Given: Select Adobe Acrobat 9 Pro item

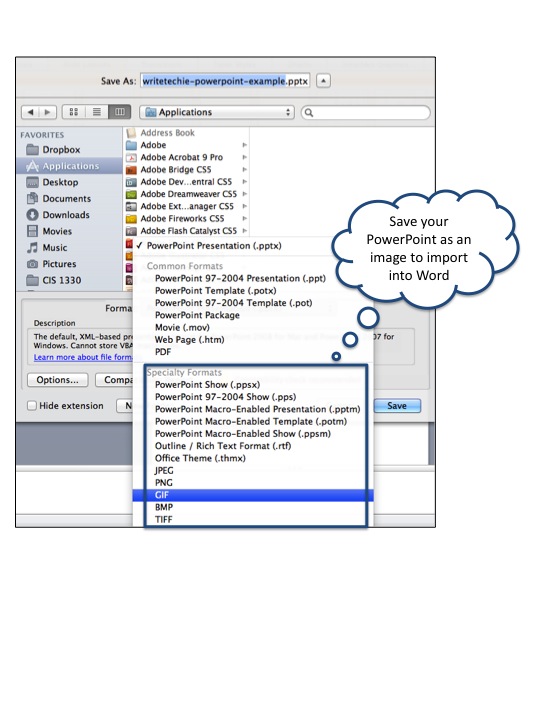Looking at the screenshot, I should tap(181, 157).
